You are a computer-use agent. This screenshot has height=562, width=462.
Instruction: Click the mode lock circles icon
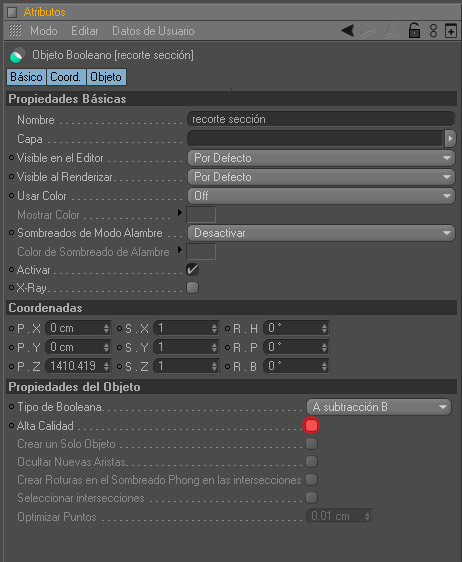coord(433,31)
